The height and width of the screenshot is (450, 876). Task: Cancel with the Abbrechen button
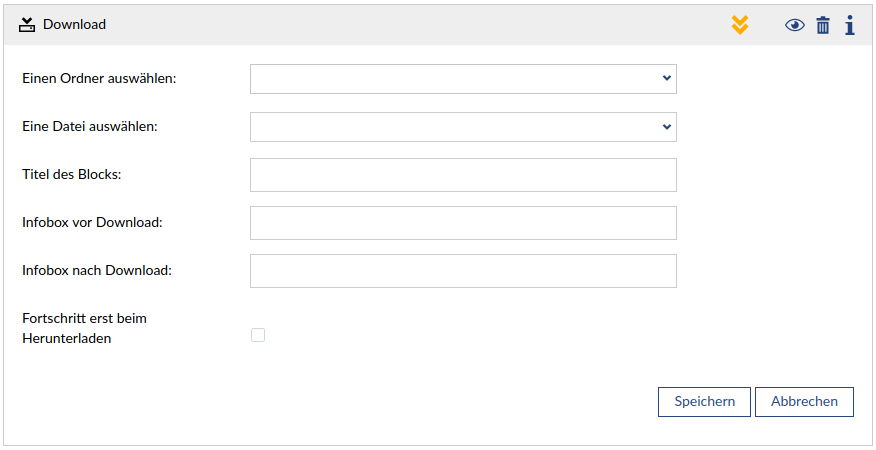coord(804,401)
